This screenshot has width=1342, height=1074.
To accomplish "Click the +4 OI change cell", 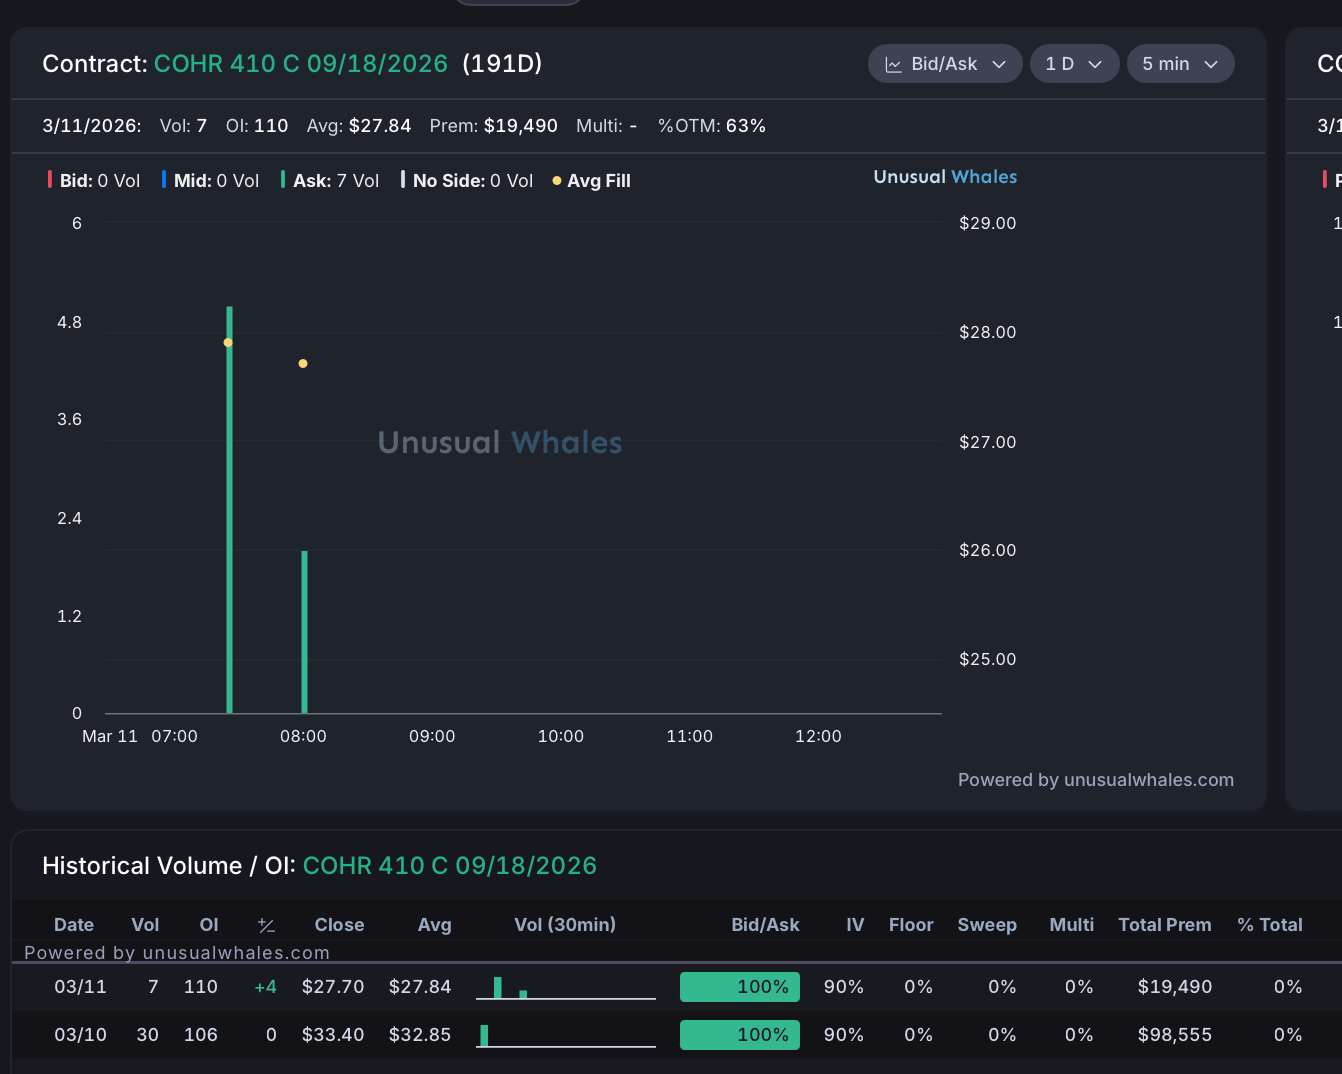I will click(265, 987).
